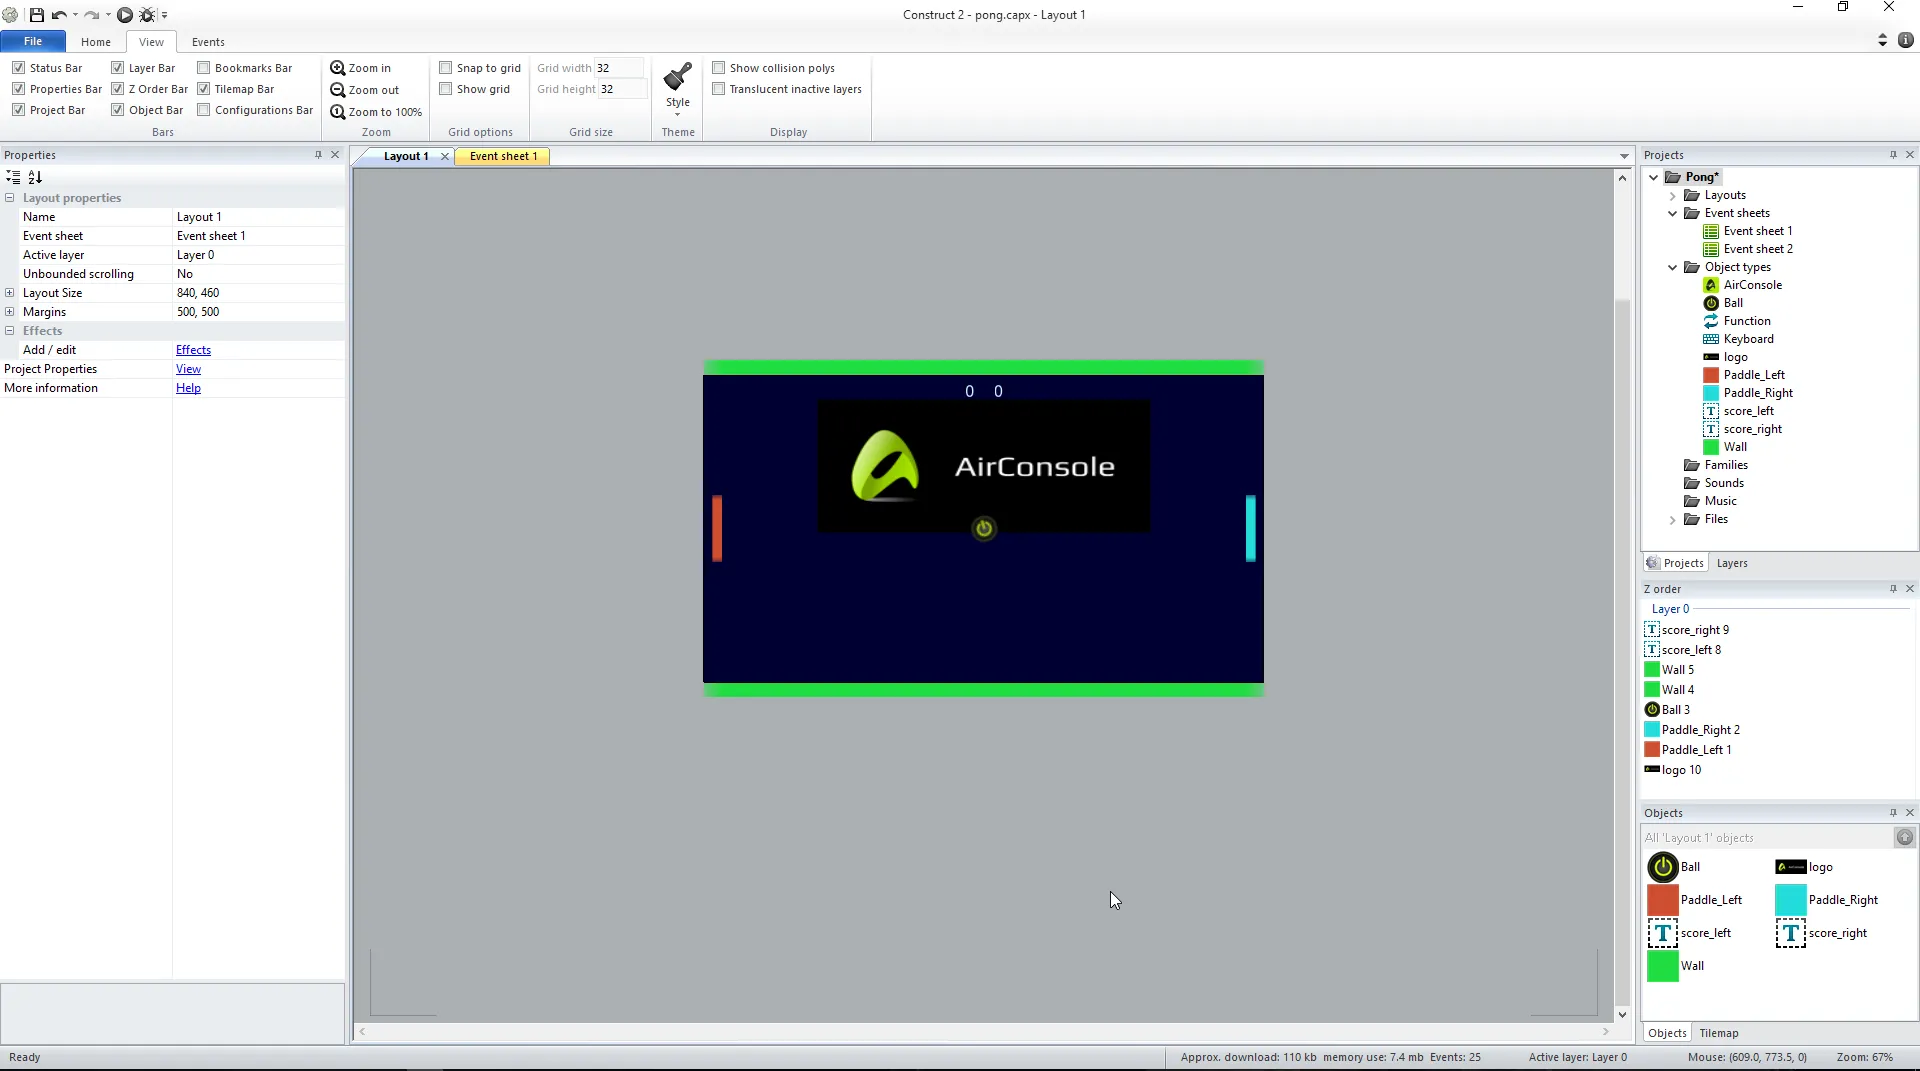
Task: Start debug mode with the bug icon
Action: tap(147, 15)
